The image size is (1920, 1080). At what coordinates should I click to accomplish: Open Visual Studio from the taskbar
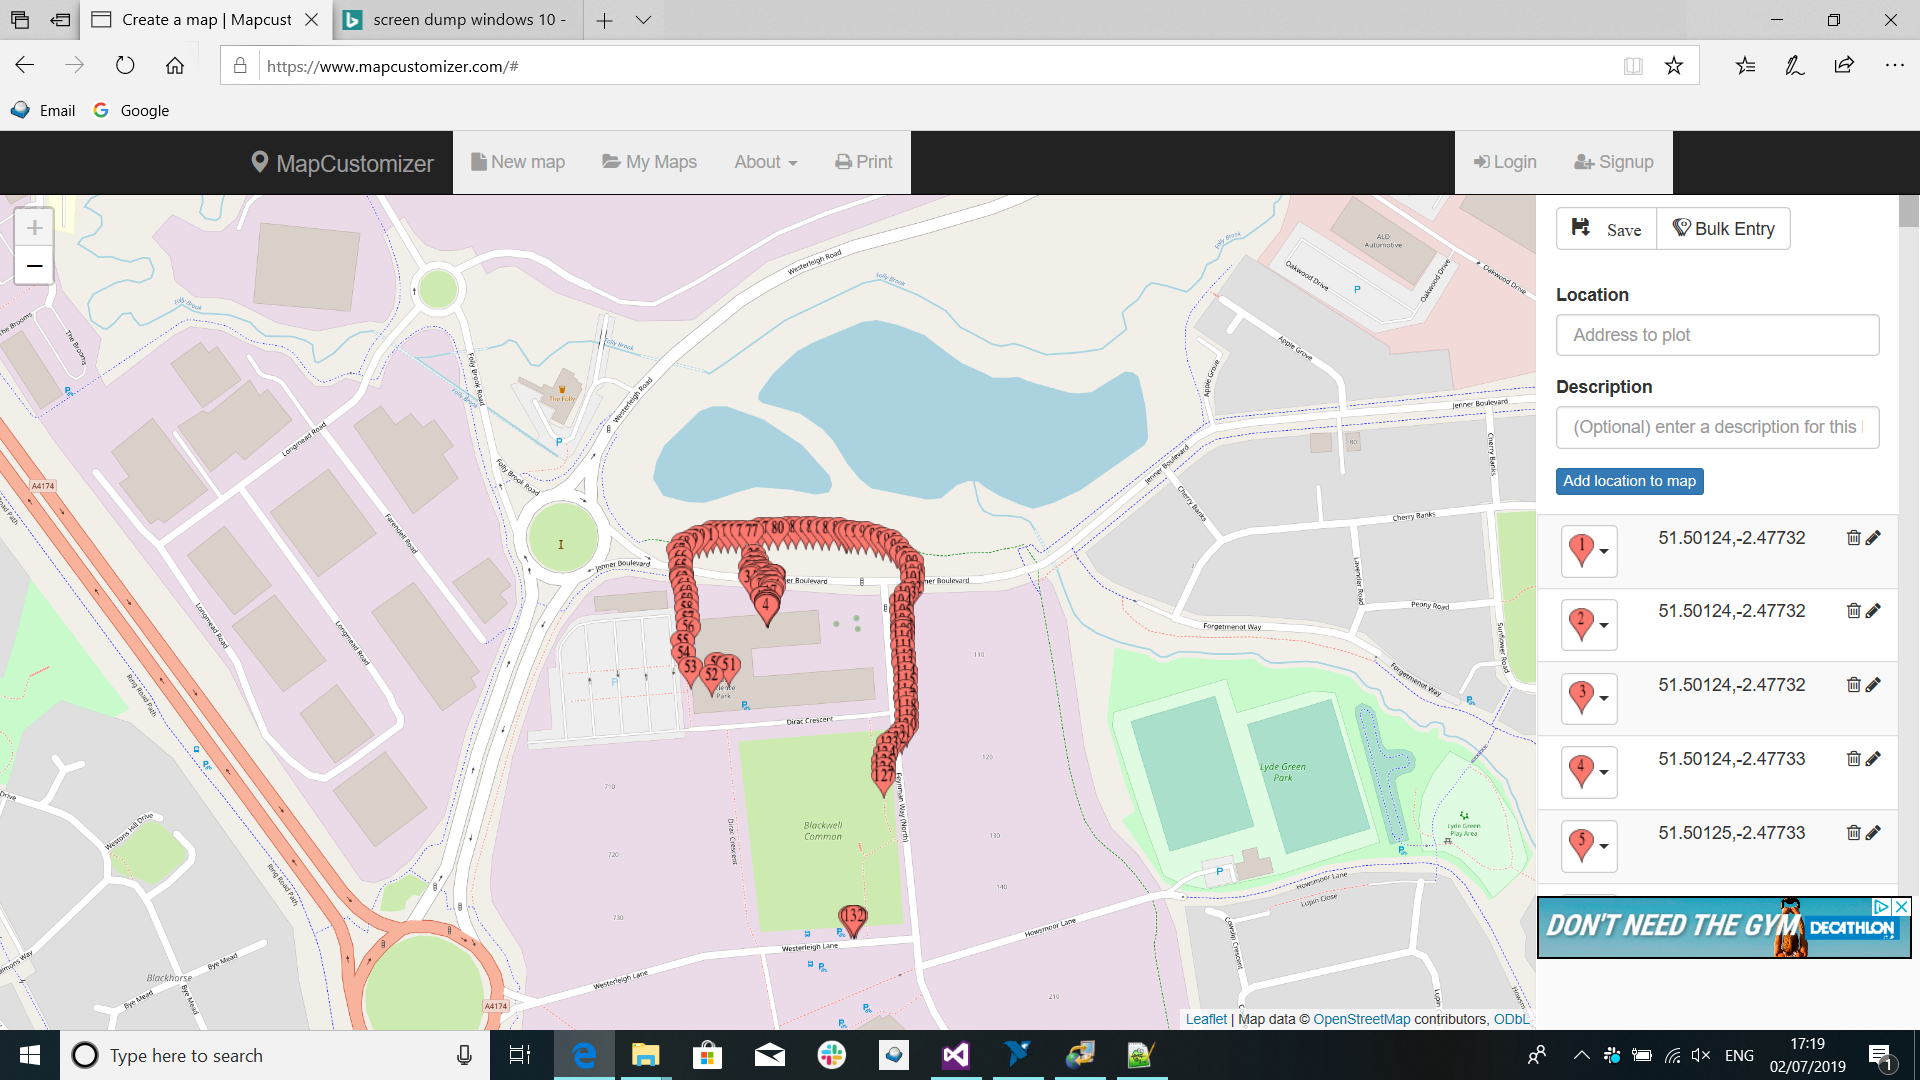955,1055
